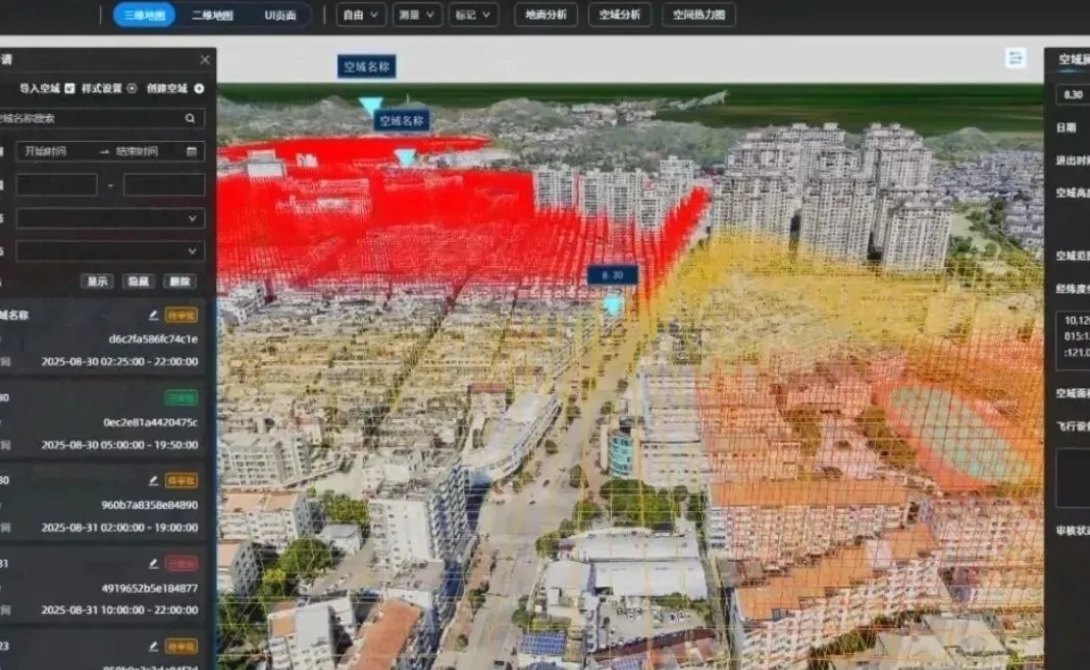
Task: Open the 自由 dropdown in top toolbar
Action: pyautogui.click(x=361, y=15)
